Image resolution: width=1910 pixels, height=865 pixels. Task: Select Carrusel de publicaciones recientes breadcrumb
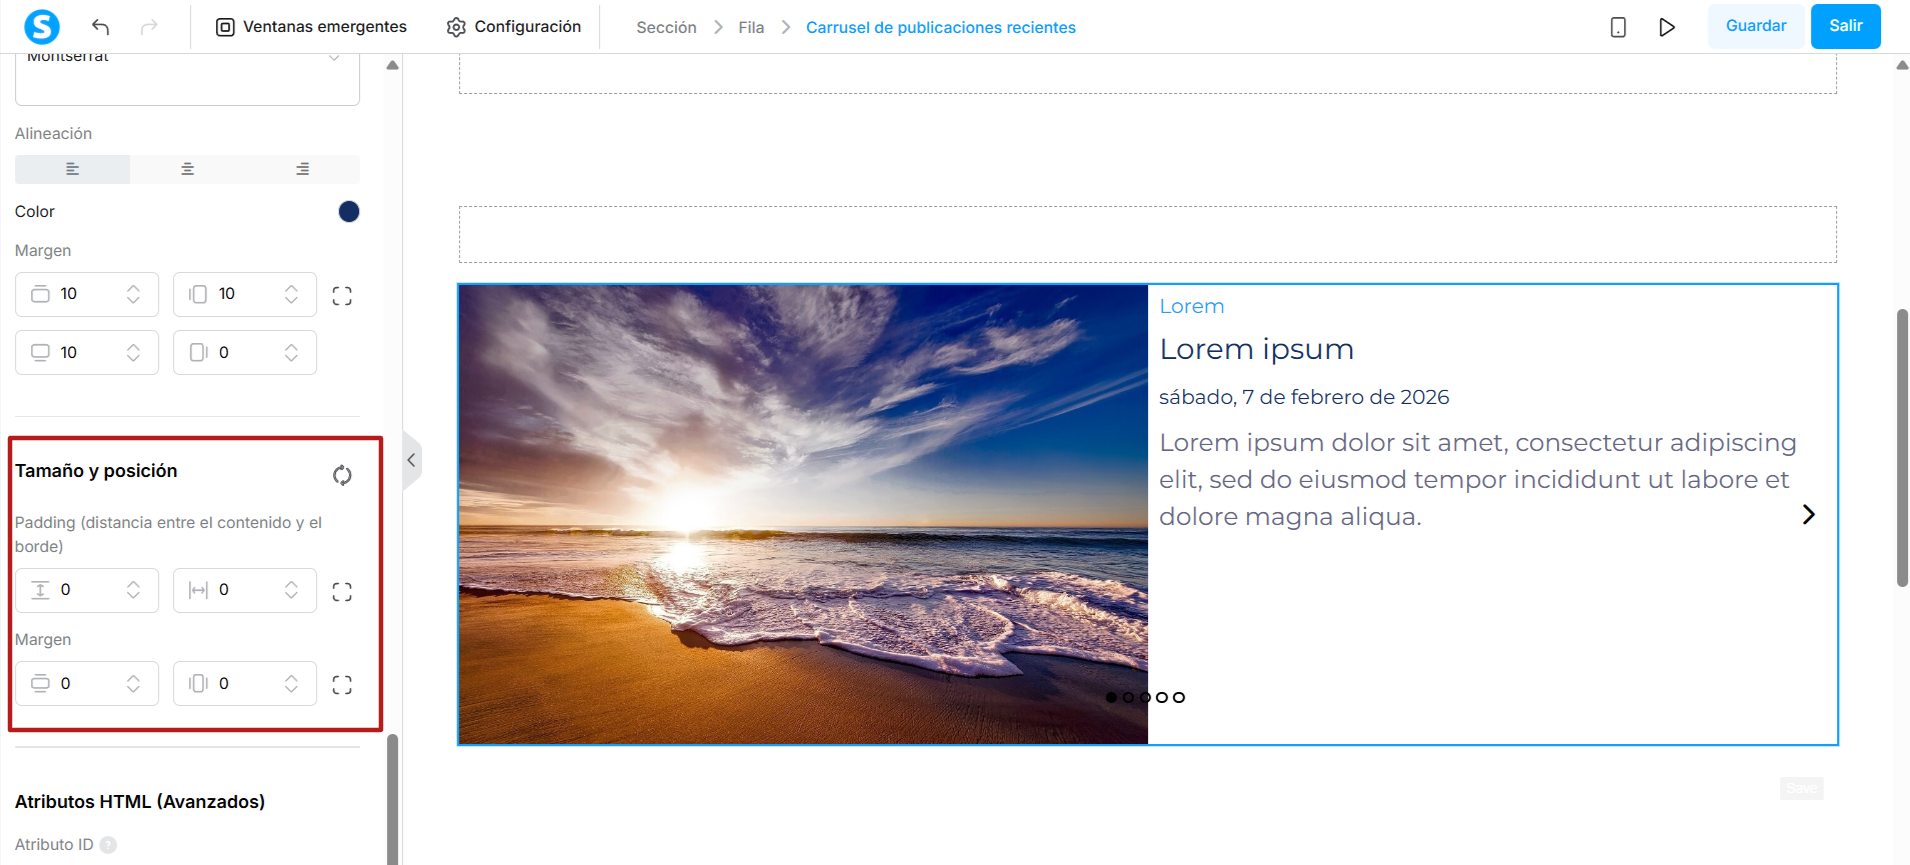tap(941, 27)
